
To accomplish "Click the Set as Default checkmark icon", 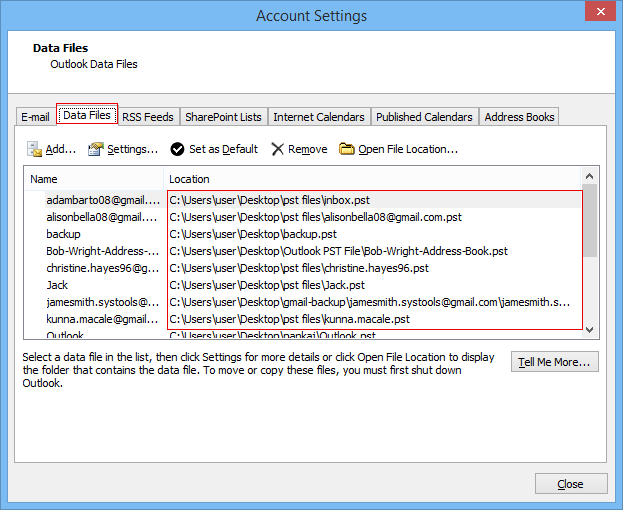I will pos(177,149).
